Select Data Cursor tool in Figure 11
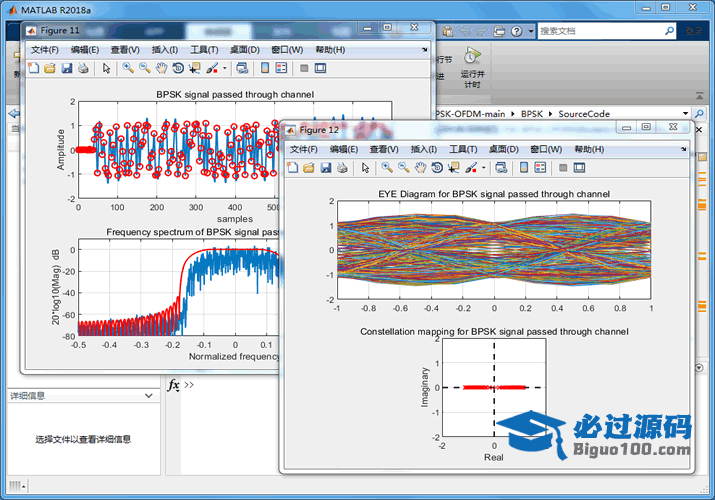Screen dimensions: 715x500 [195, 68]
